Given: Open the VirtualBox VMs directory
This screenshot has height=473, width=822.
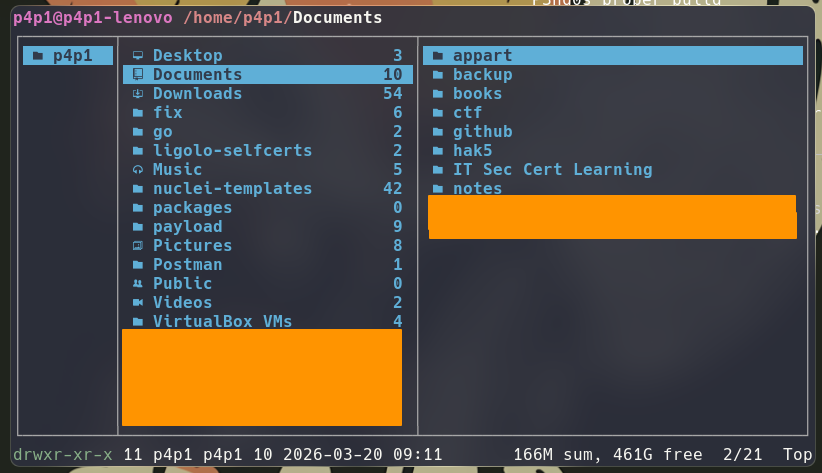Looking at the screenshot, I should pos(222,322).
